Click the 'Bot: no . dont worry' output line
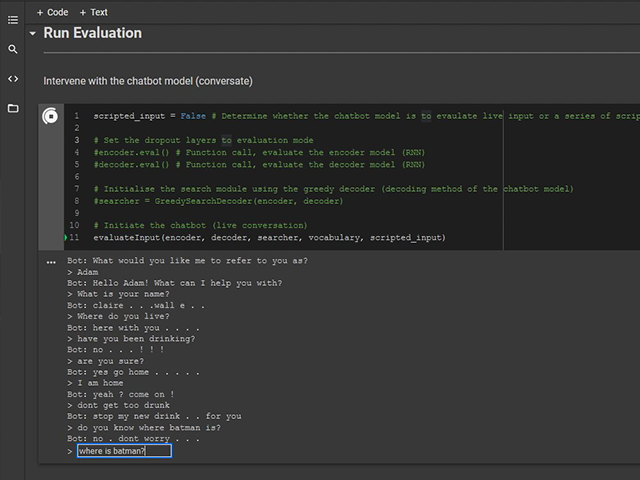Viewport: 640px width, 480px height. click(x=133, y=439)
